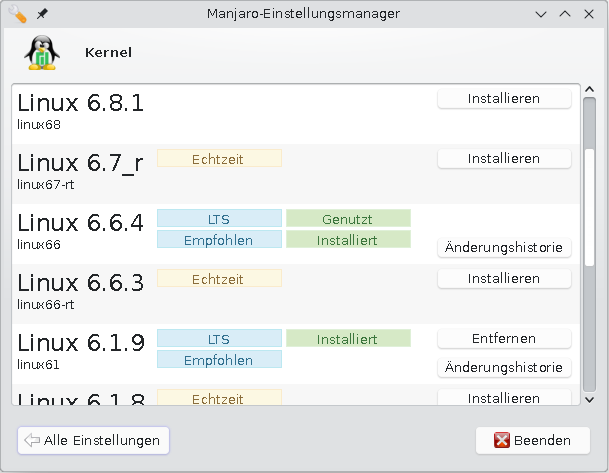
Task: Click the Kernel penguin icon
Action: coord(40,53)
